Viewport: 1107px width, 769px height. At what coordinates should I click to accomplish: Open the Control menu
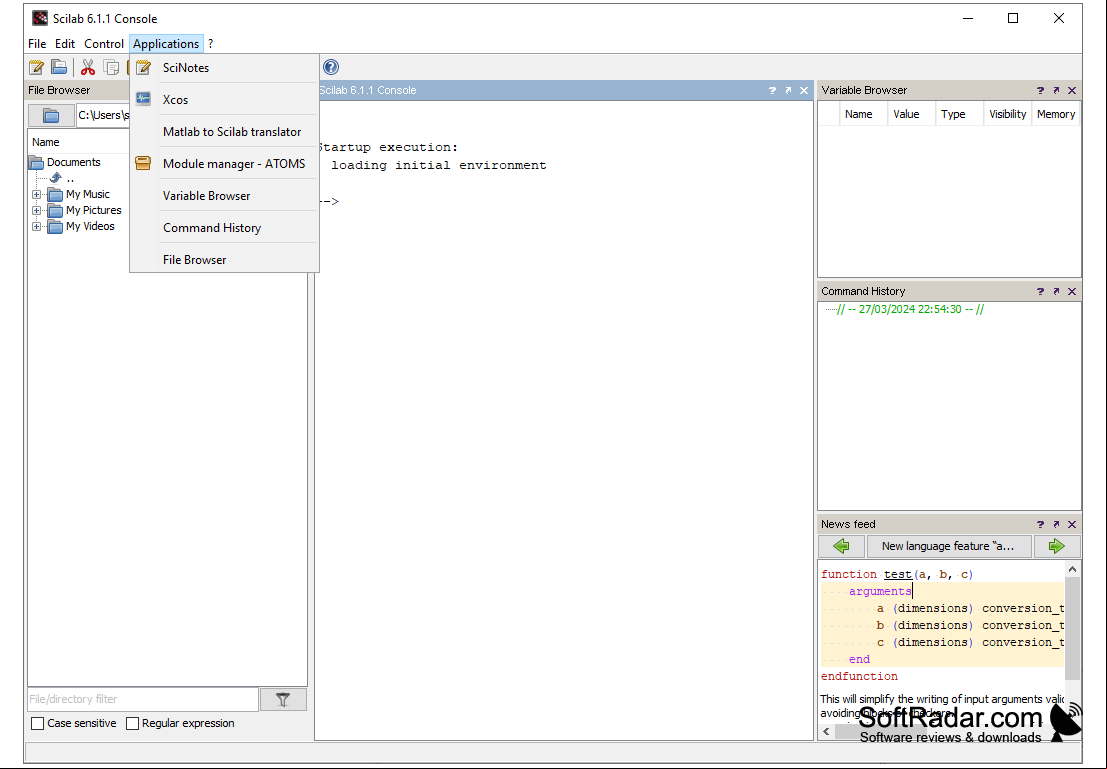click(104, 44)
